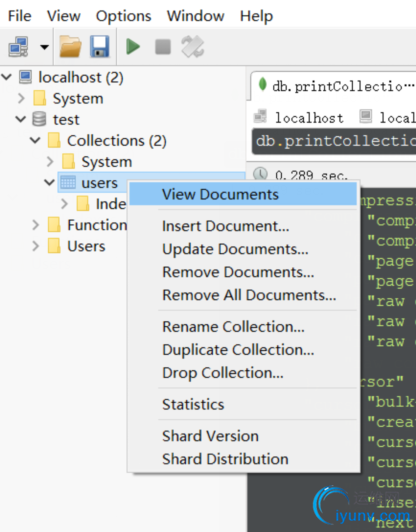Screen dimensions: 416x532
Task: Expand the Users folder
Action: tap(36, 246)
